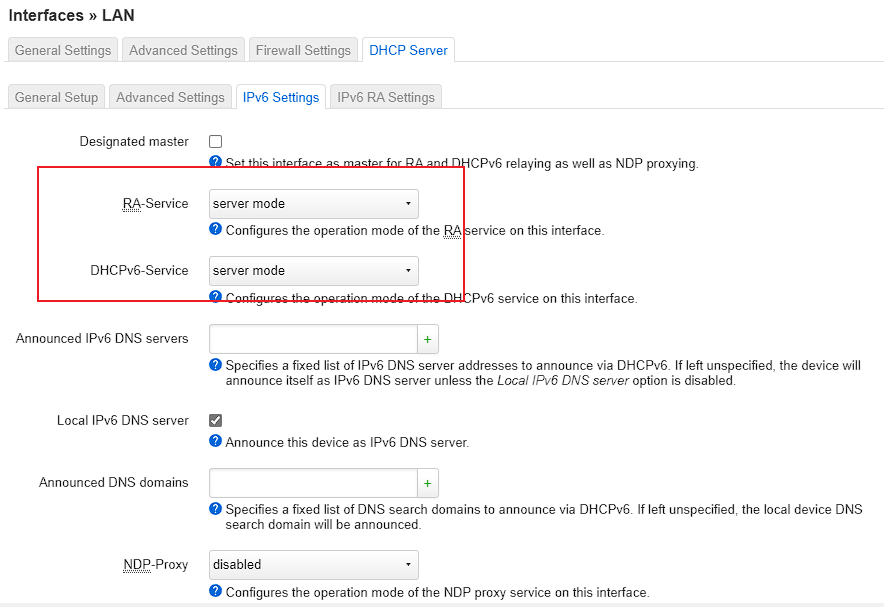
Task: Click the Announced IPv6 DNS servers field
Action: (x=312, y=340)
